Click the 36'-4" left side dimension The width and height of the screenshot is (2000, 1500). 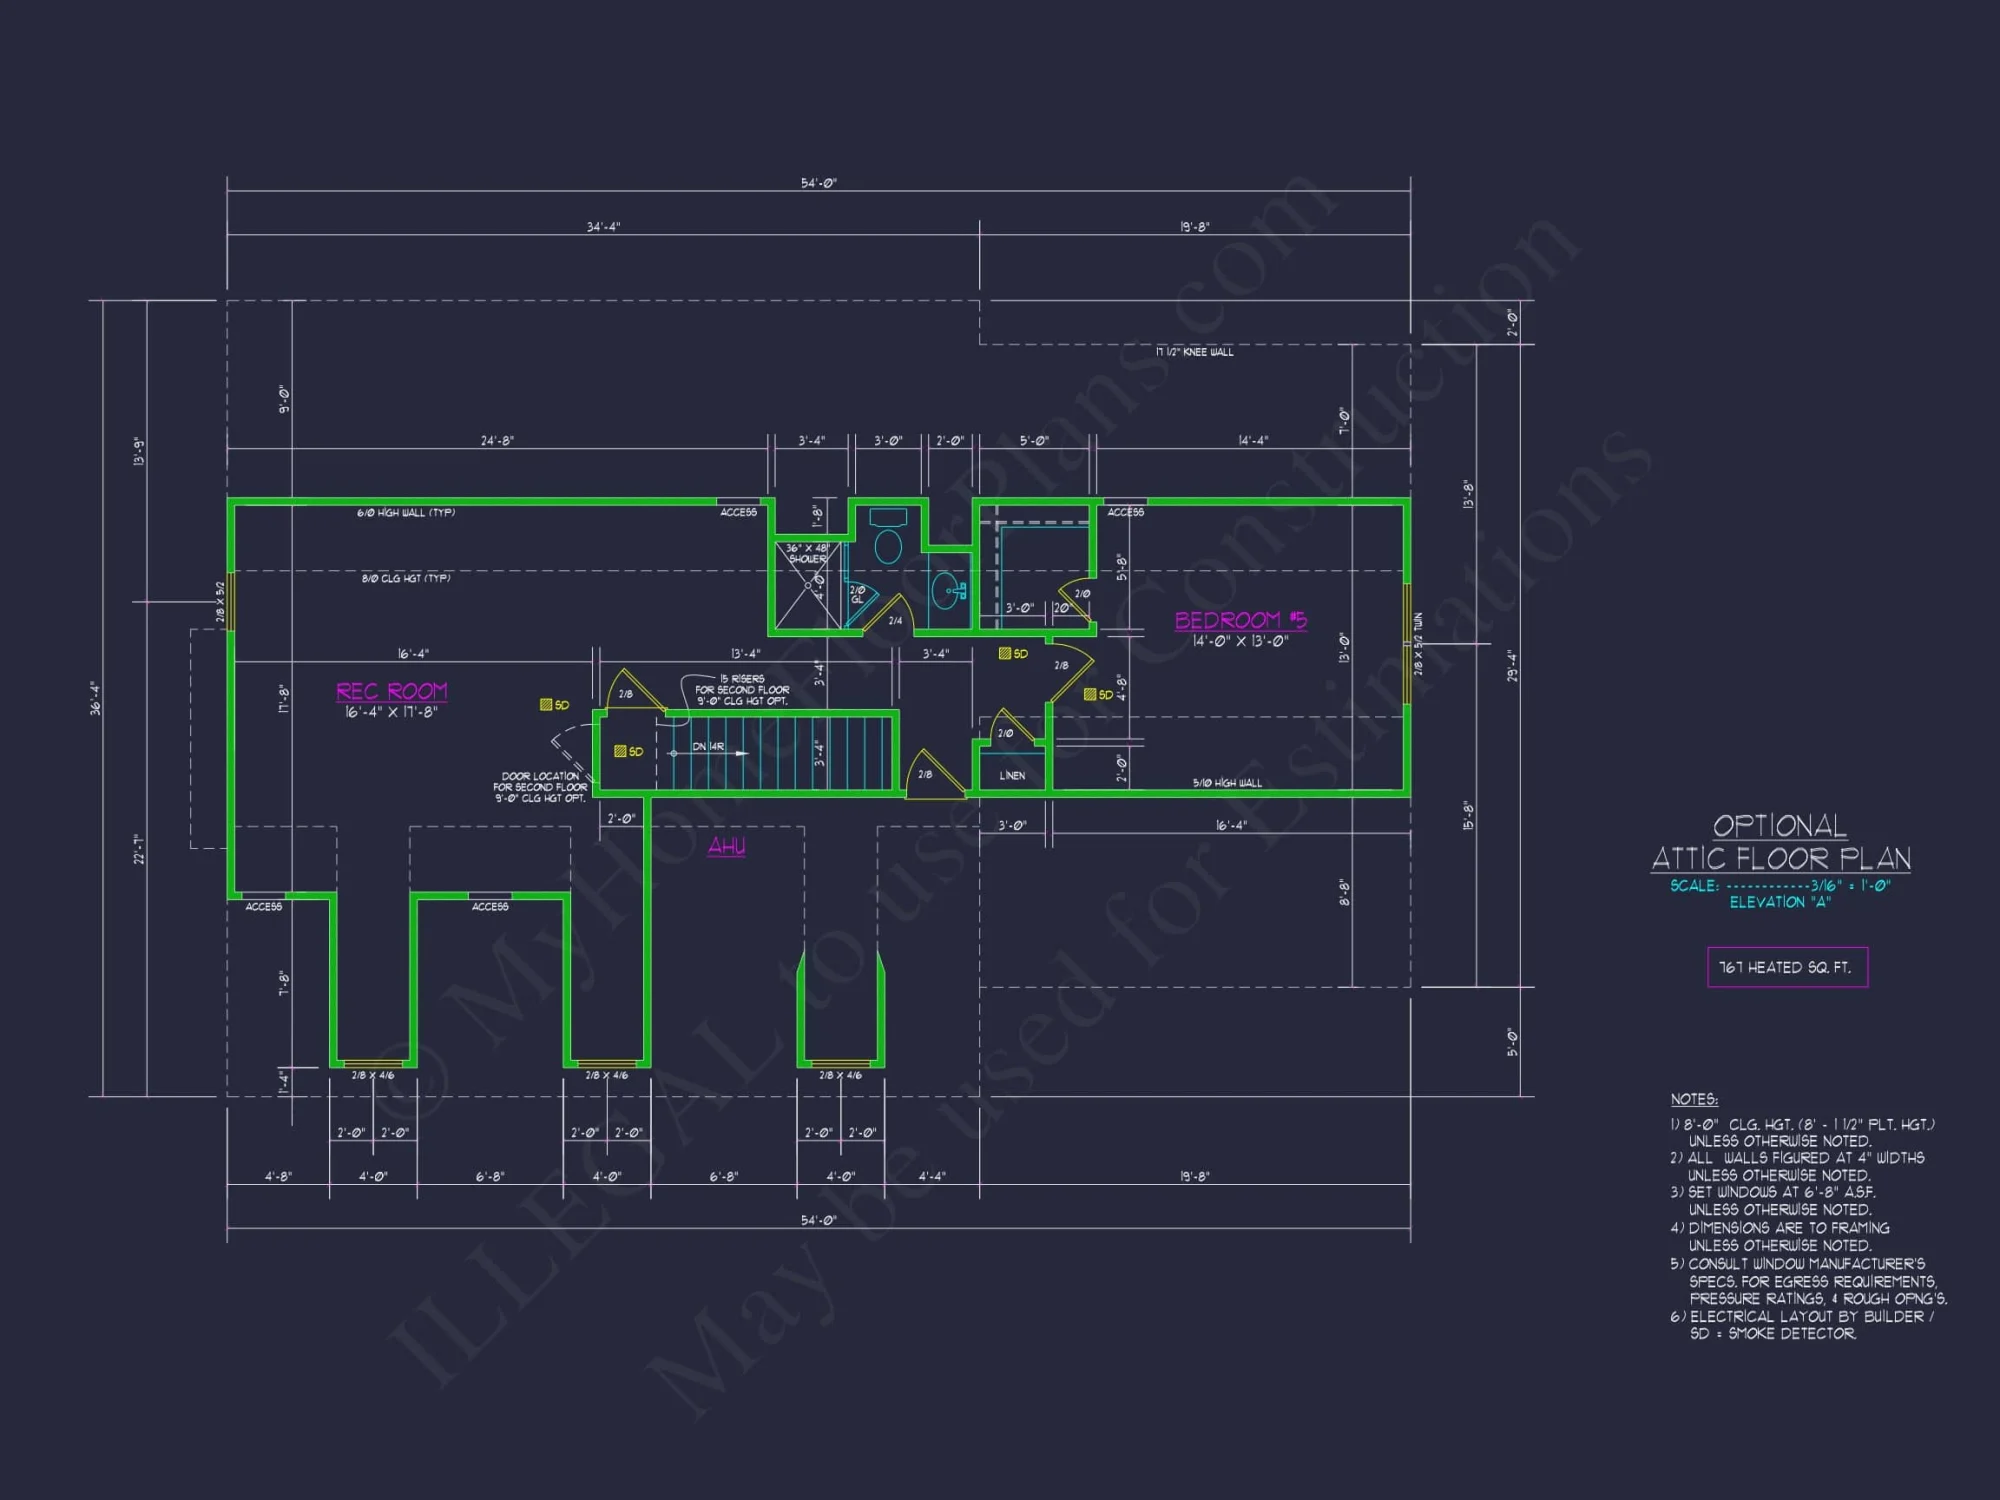(96, 698)
